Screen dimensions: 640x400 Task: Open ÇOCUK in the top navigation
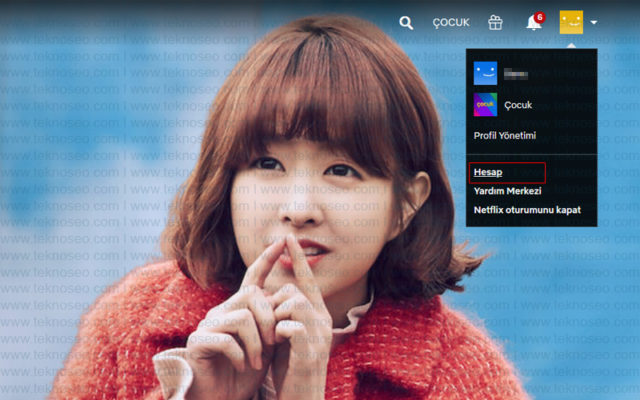[x=451, y=22]
